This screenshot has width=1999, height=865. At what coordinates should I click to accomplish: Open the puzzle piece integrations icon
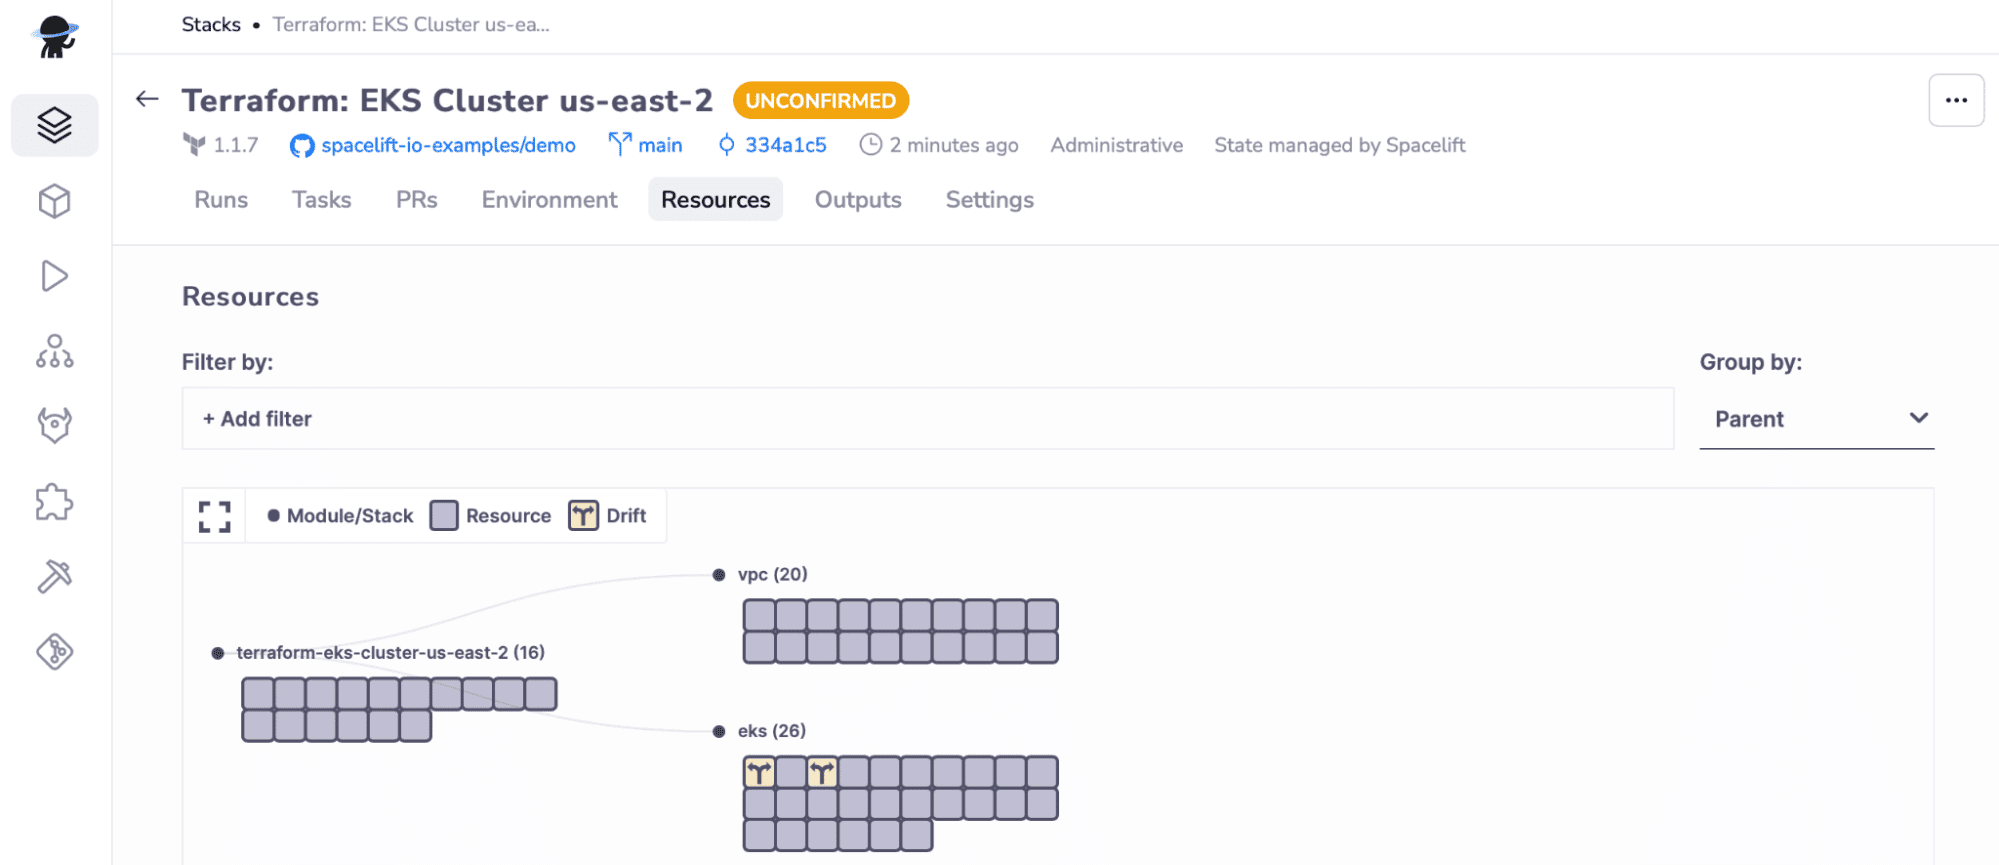pyautogui.click(x=54, y=502)
